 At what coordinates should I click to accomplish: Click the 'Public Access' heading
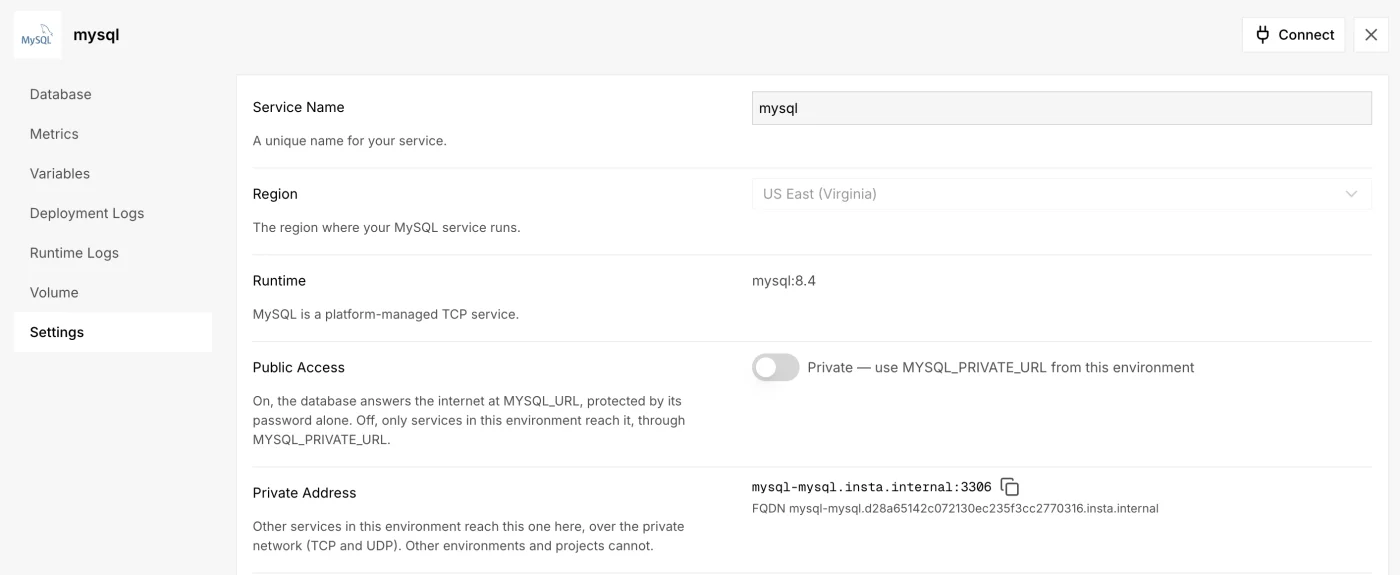coord(299,367)
